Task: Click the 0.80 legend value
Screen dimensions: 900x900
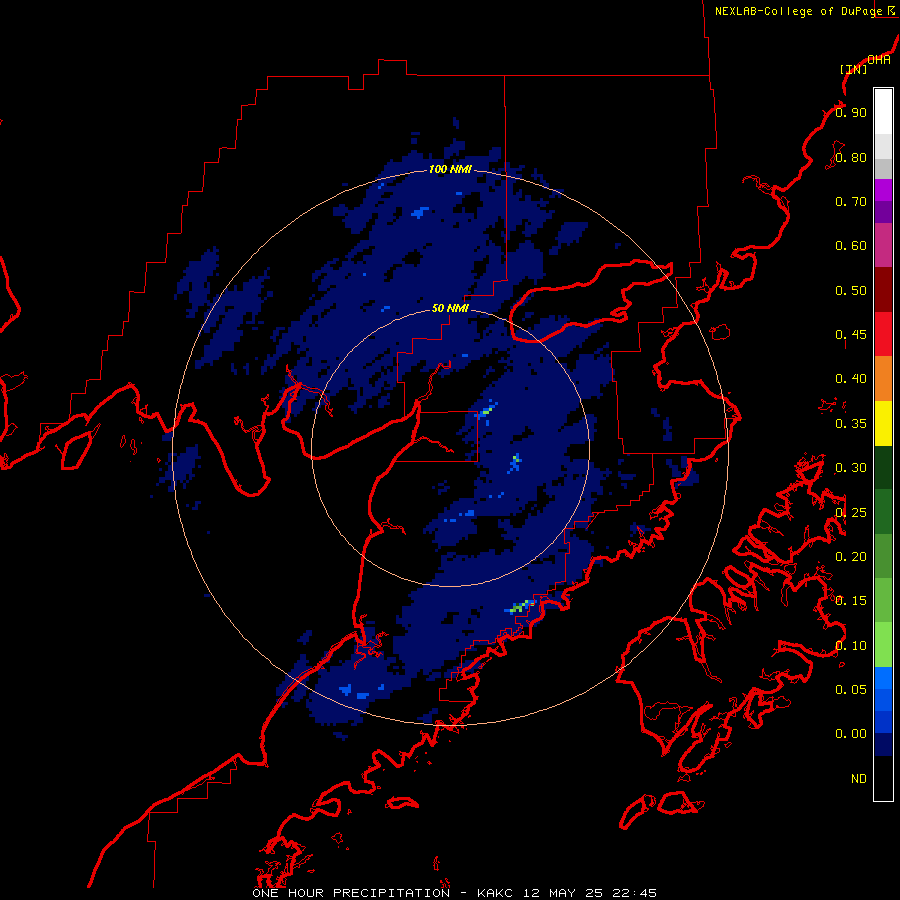Action: (851, 157)
